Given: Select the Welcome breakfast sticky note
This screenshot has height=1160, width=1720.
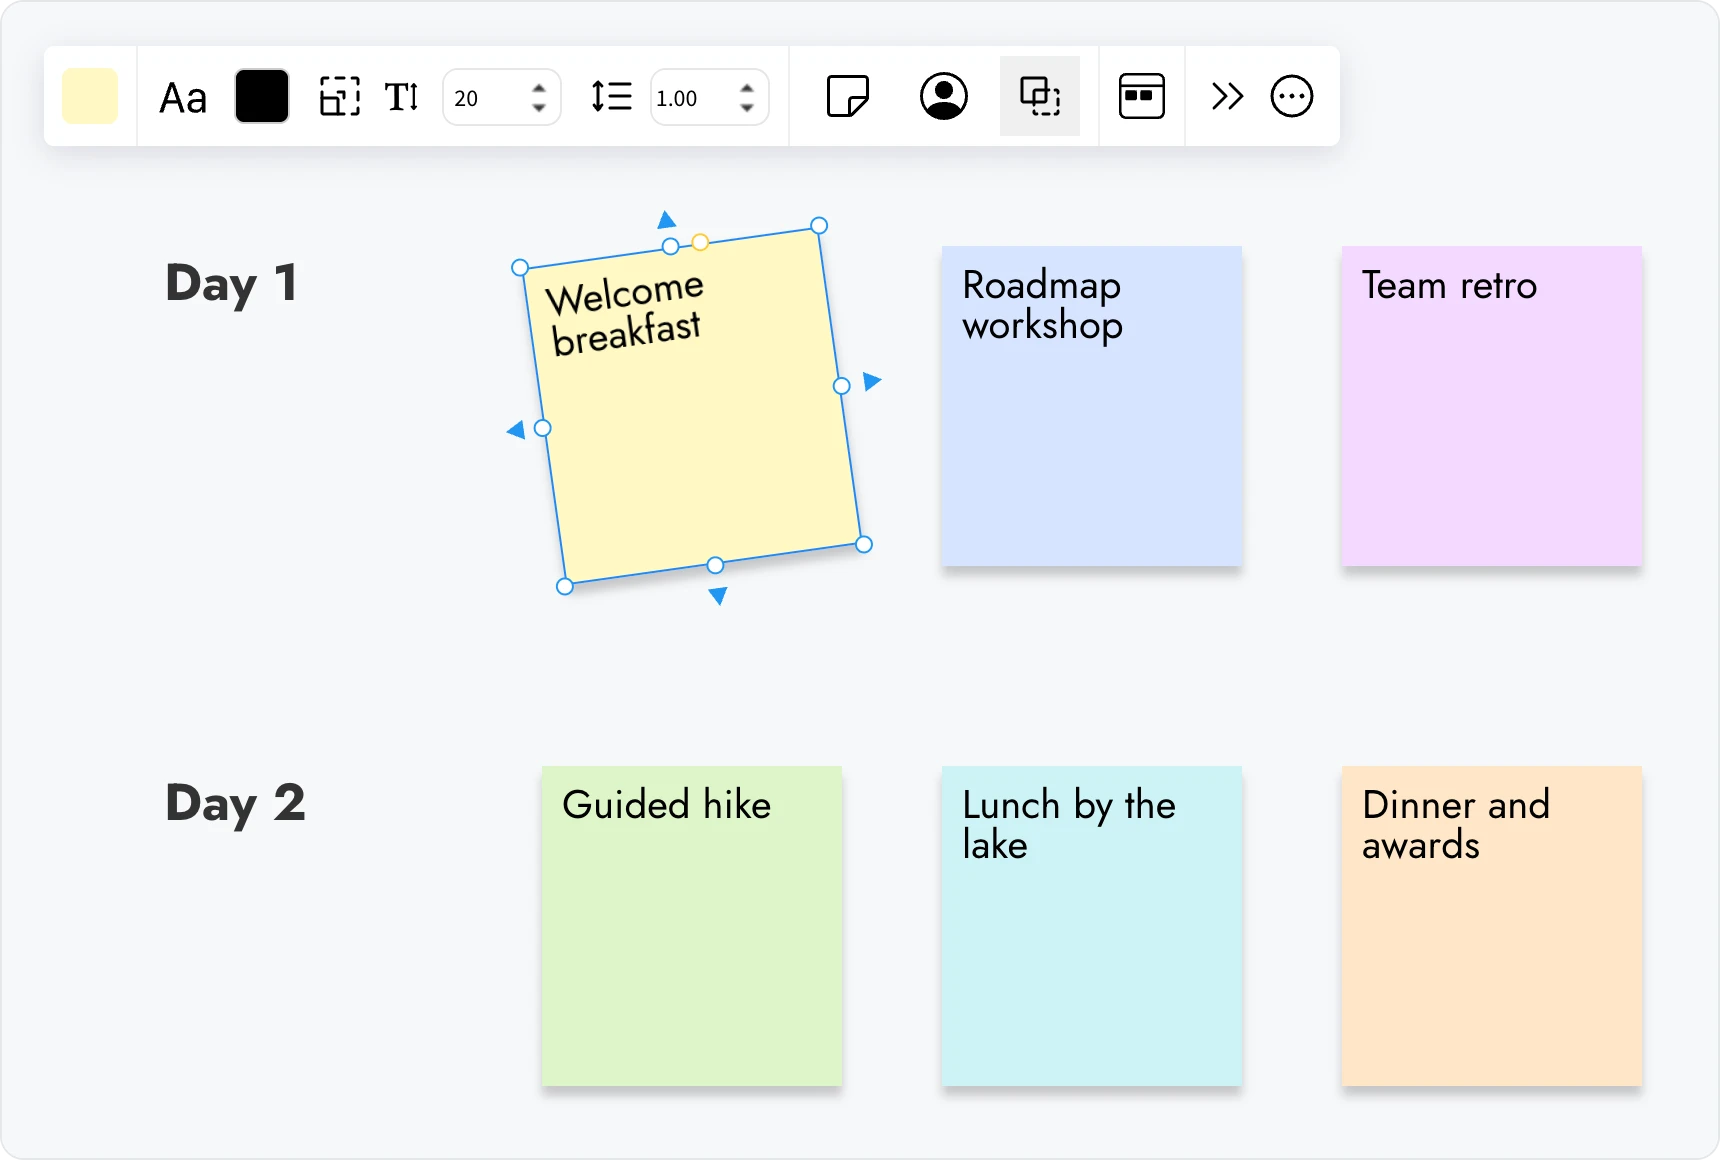Looking at the screenshot, I should point(692,406).
